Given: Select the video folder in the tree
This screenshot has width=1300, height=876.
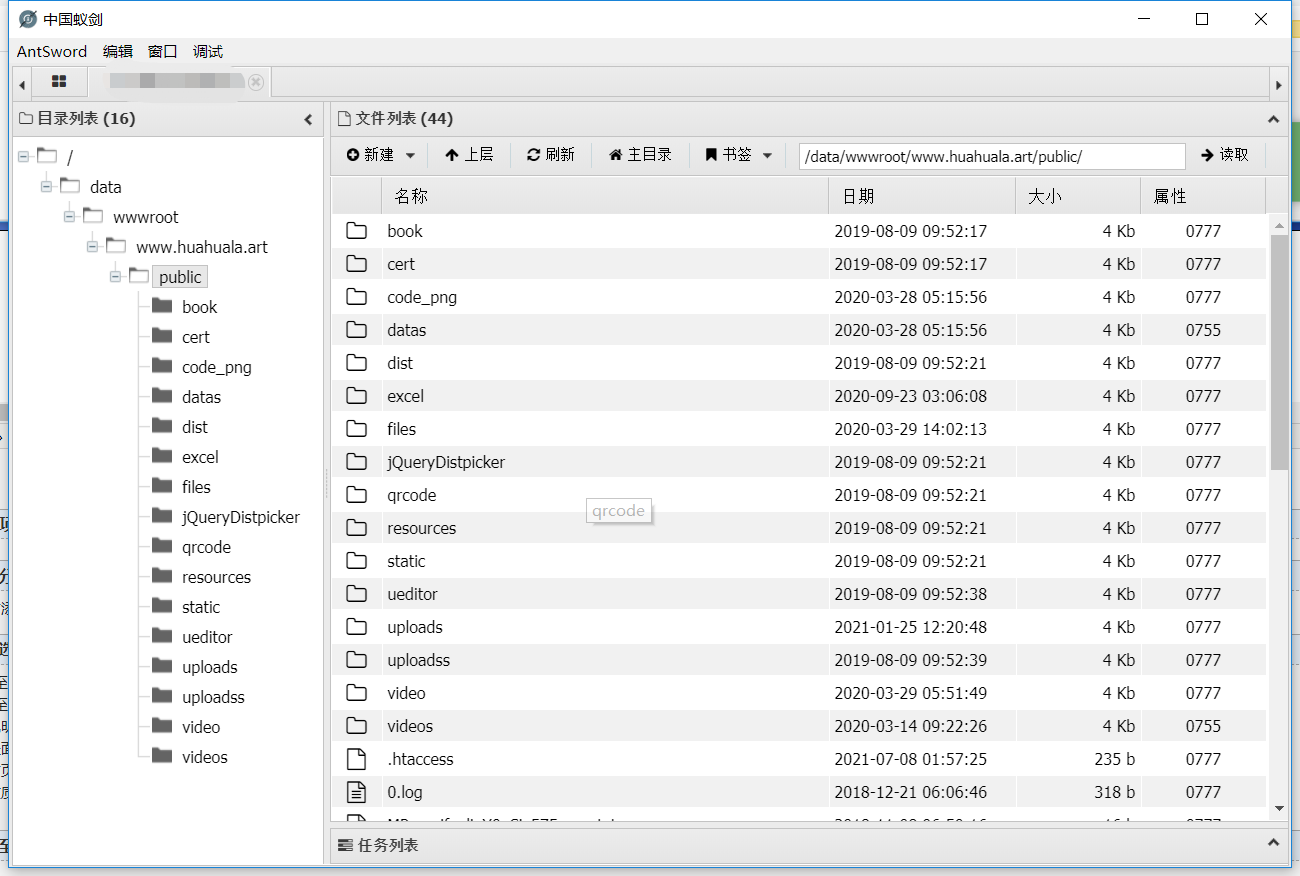Looking at the screenshot, I should point(201,727).
